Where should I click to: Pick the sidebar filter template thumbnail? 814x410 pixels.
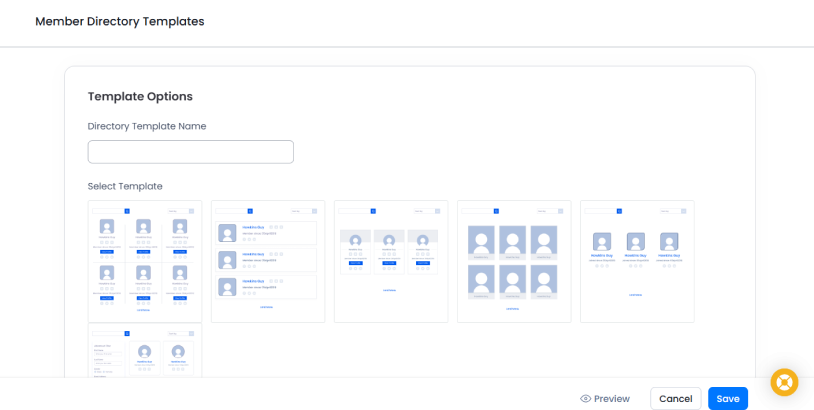145,350
